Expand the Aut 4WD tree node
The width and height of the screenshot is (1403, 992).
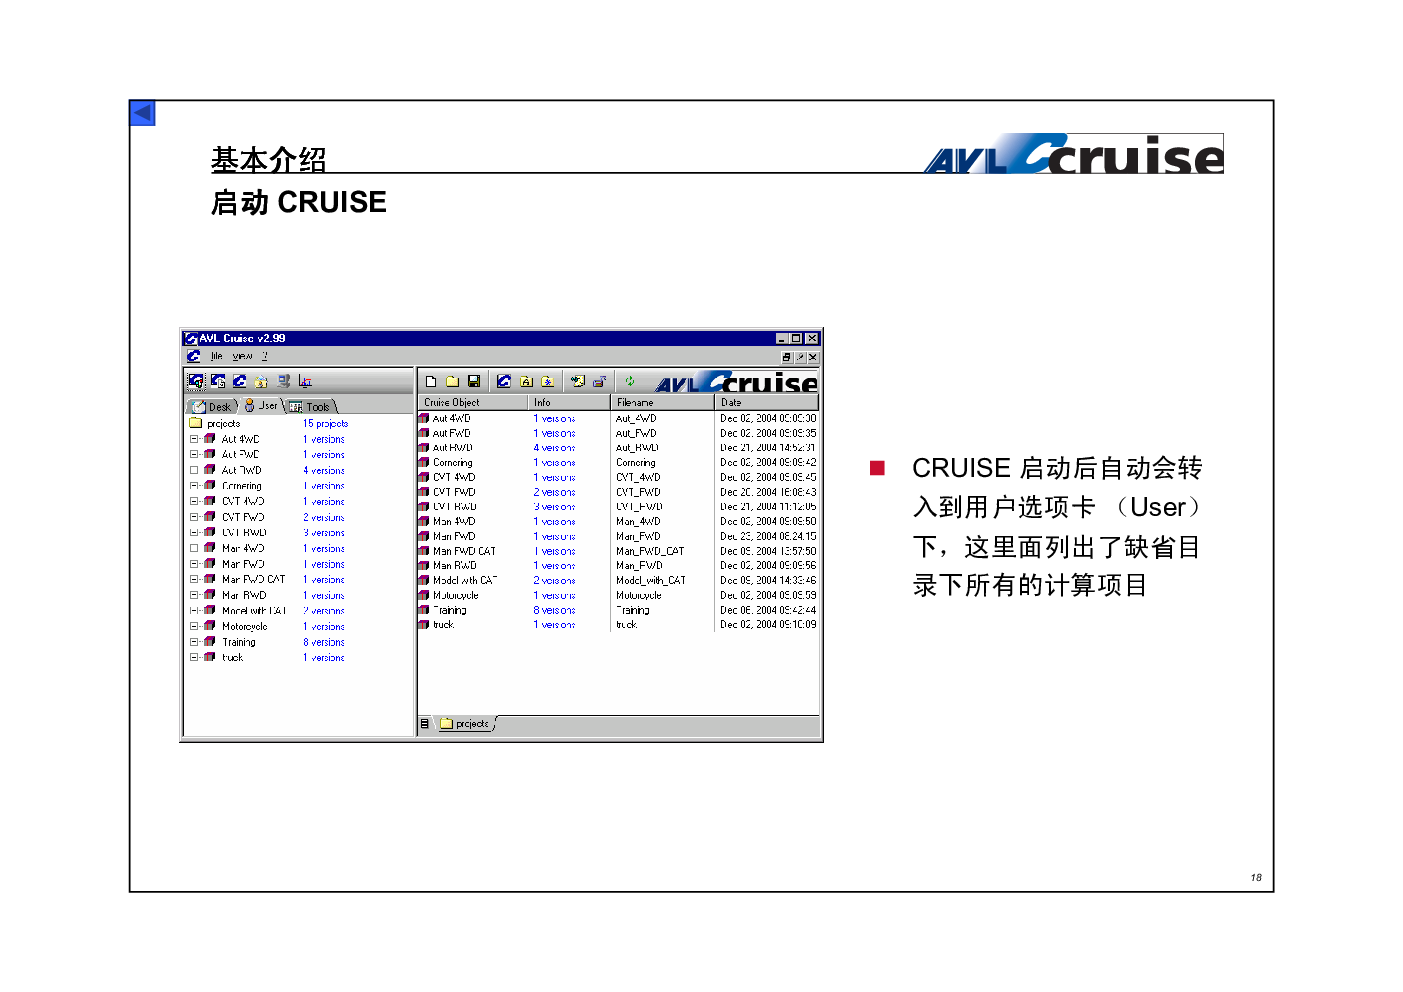(194, 439)
